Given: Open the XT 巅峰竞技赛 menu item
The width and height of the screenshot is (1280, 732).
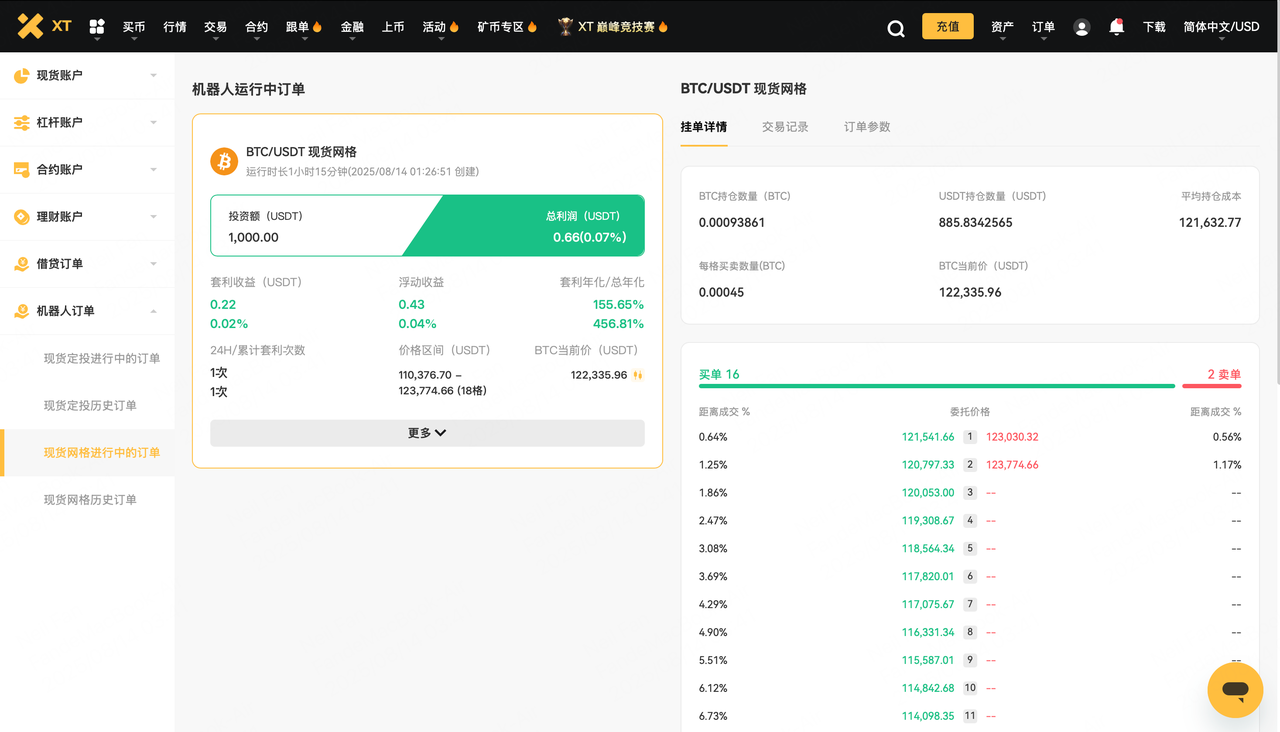Looking at the screenshot, I should [615, 27].
